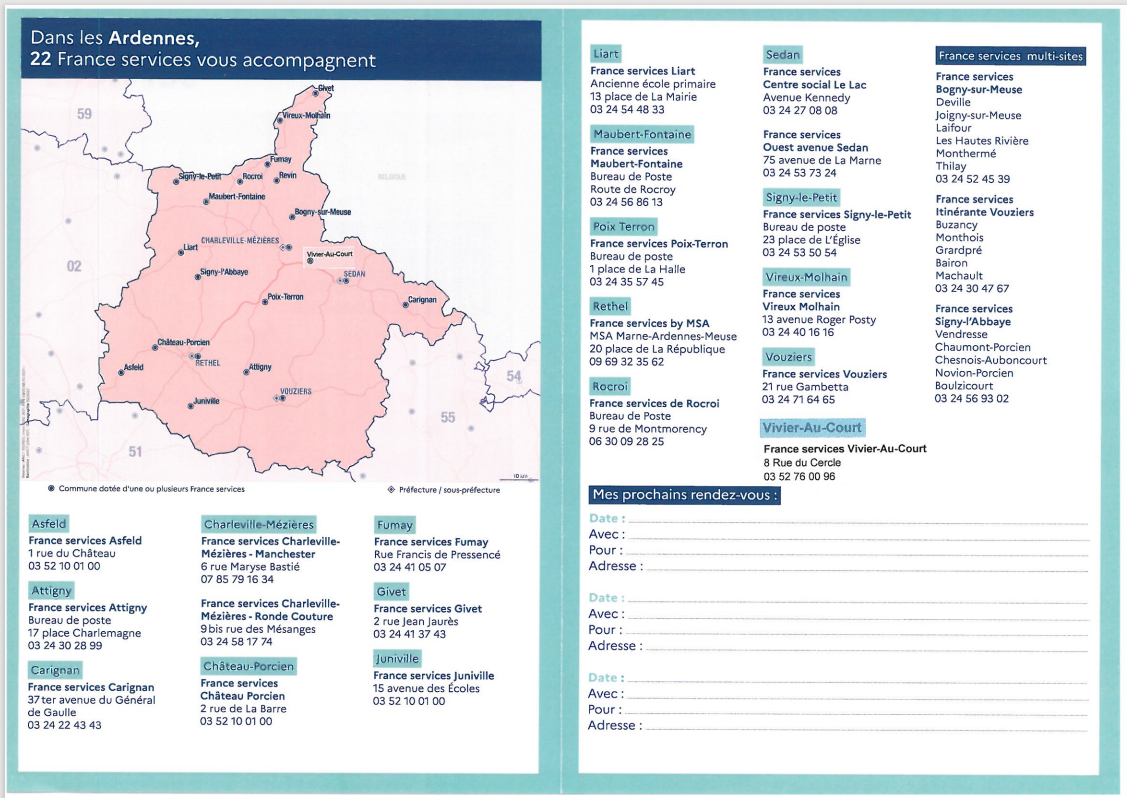This screenshot has height=798, width=1127.
Task: Click 'Les Hautes Rivière' in the multi-sites list
Action: tap(982, 141)
